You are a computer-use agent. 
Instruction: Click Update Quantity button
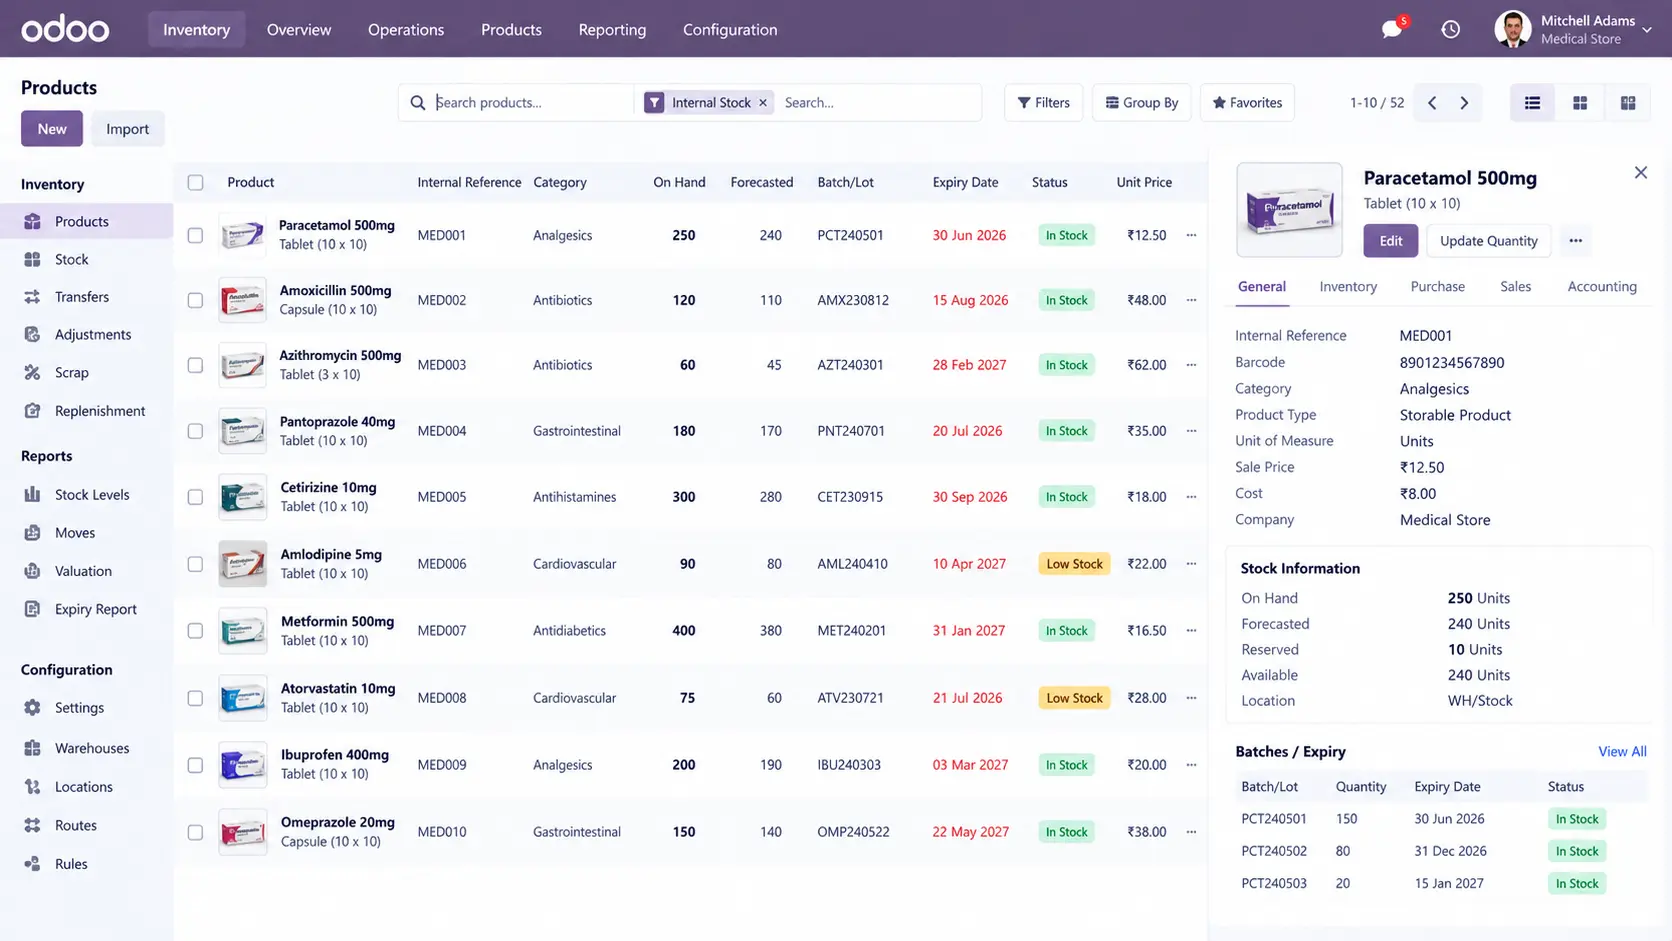[1488, 240]
